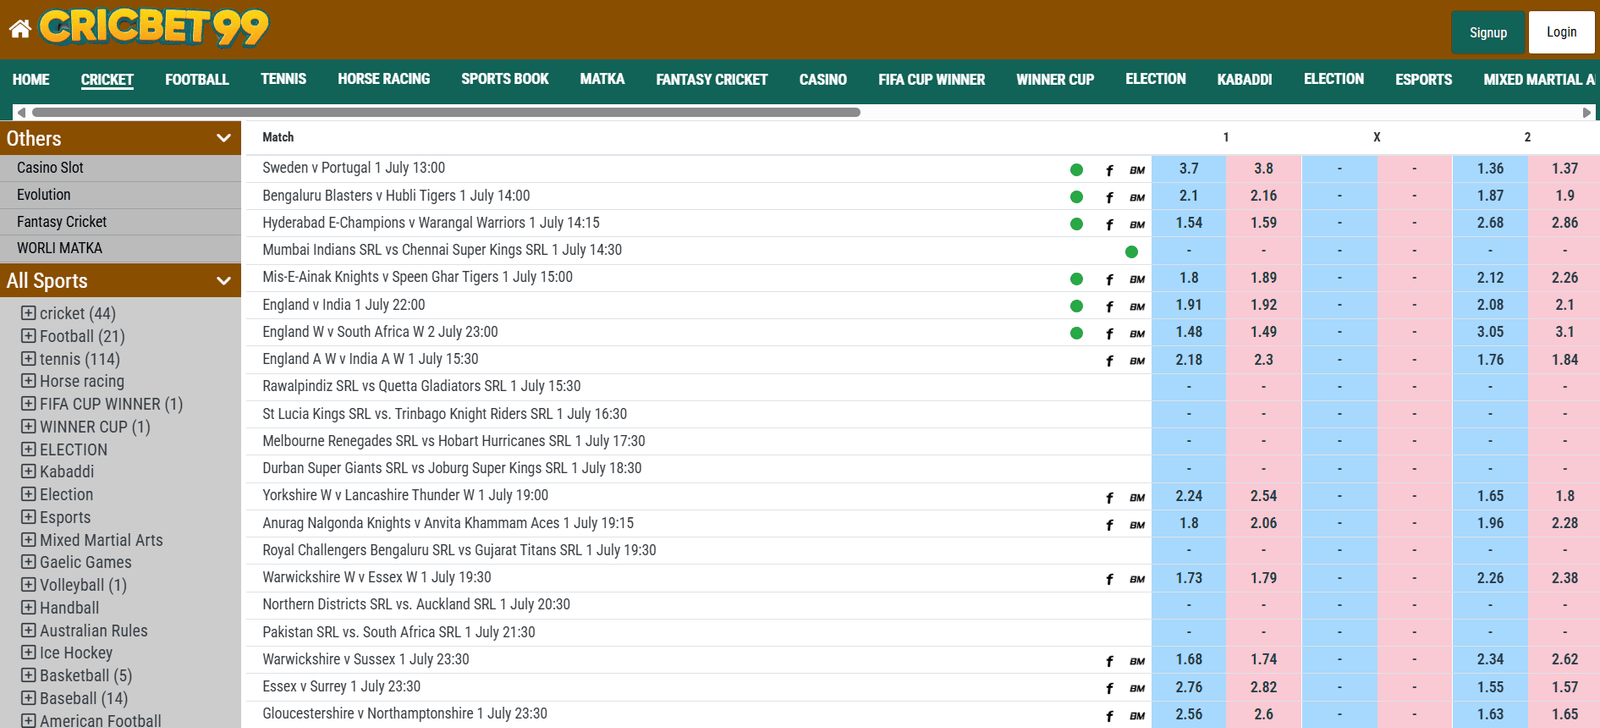Click the 'f' icon for Mis-E-Ainak Knights match
This screenshot has height=728, width=1600.
[1109, 279]
